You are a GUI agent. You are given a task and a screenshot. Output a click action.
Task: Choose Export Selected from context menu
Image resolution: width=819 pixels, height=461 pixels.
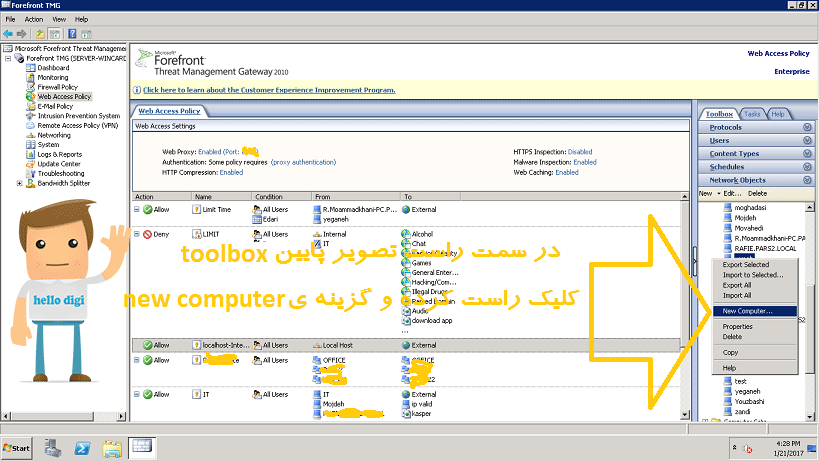[755, 265]
